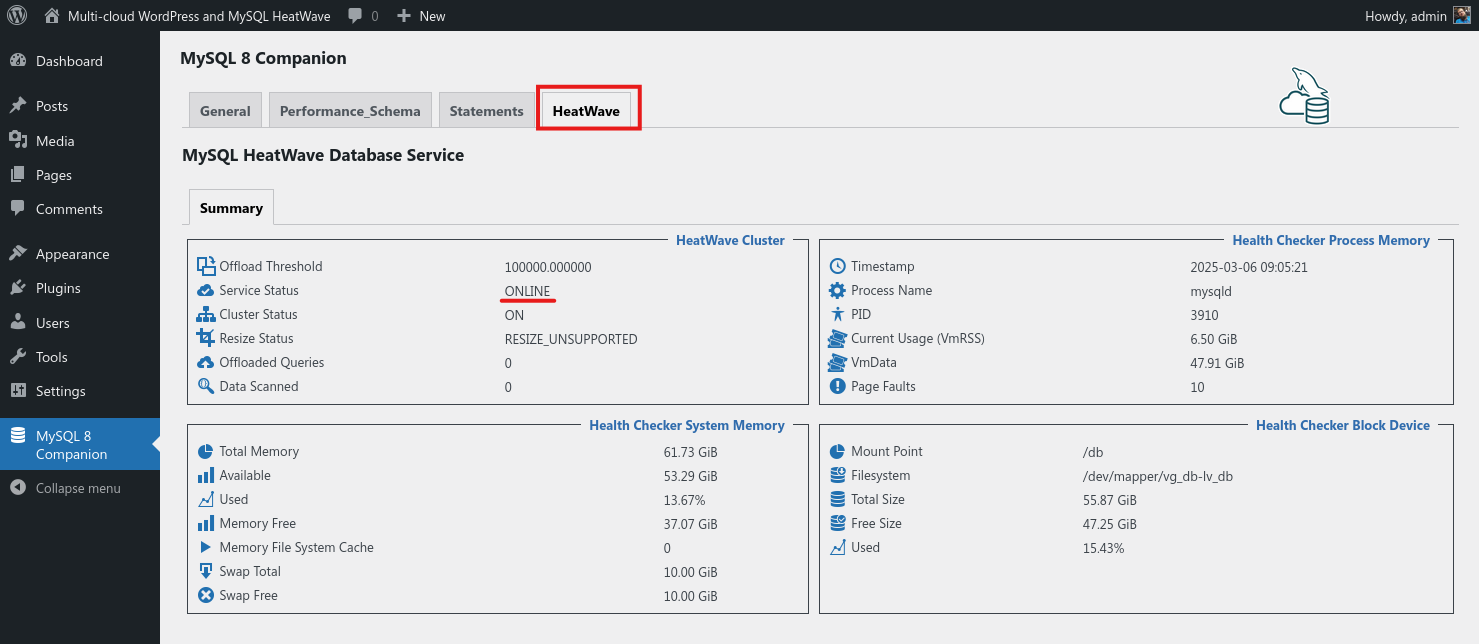Viewport: 1479px width, 644px height.
Task: Click the Timestamp clock icon
Action: (x=837, y=266)
